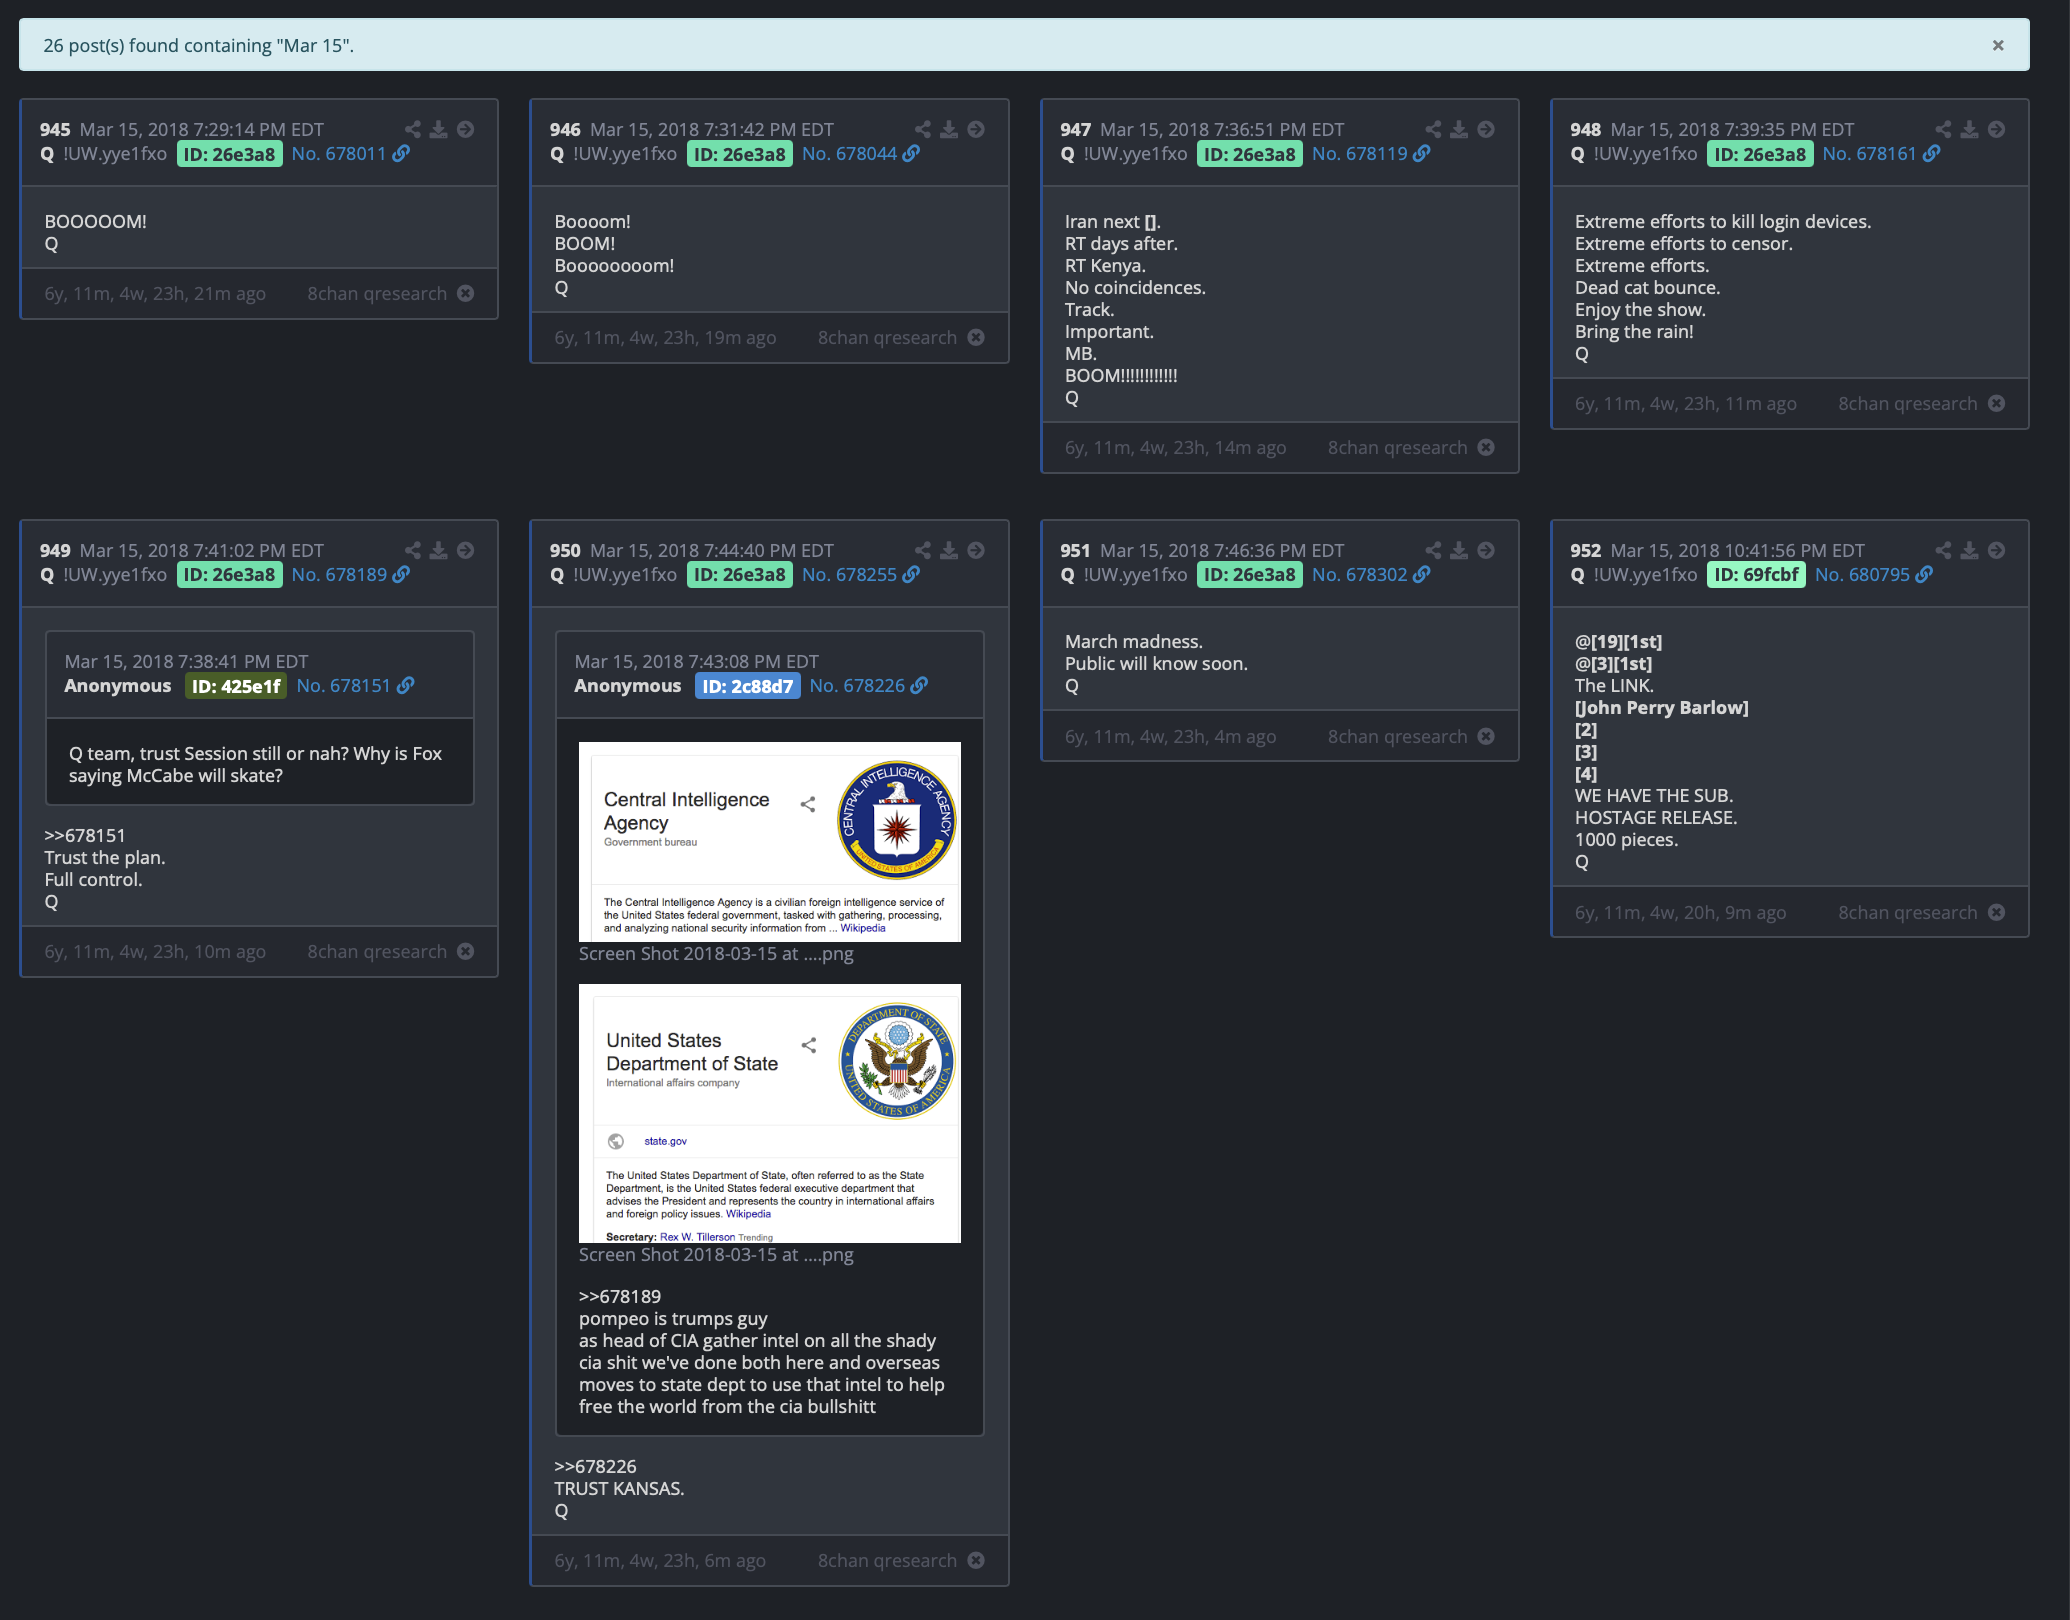
Task: Select ID 2c88d7 badge
Action: (x=747, y=686)
